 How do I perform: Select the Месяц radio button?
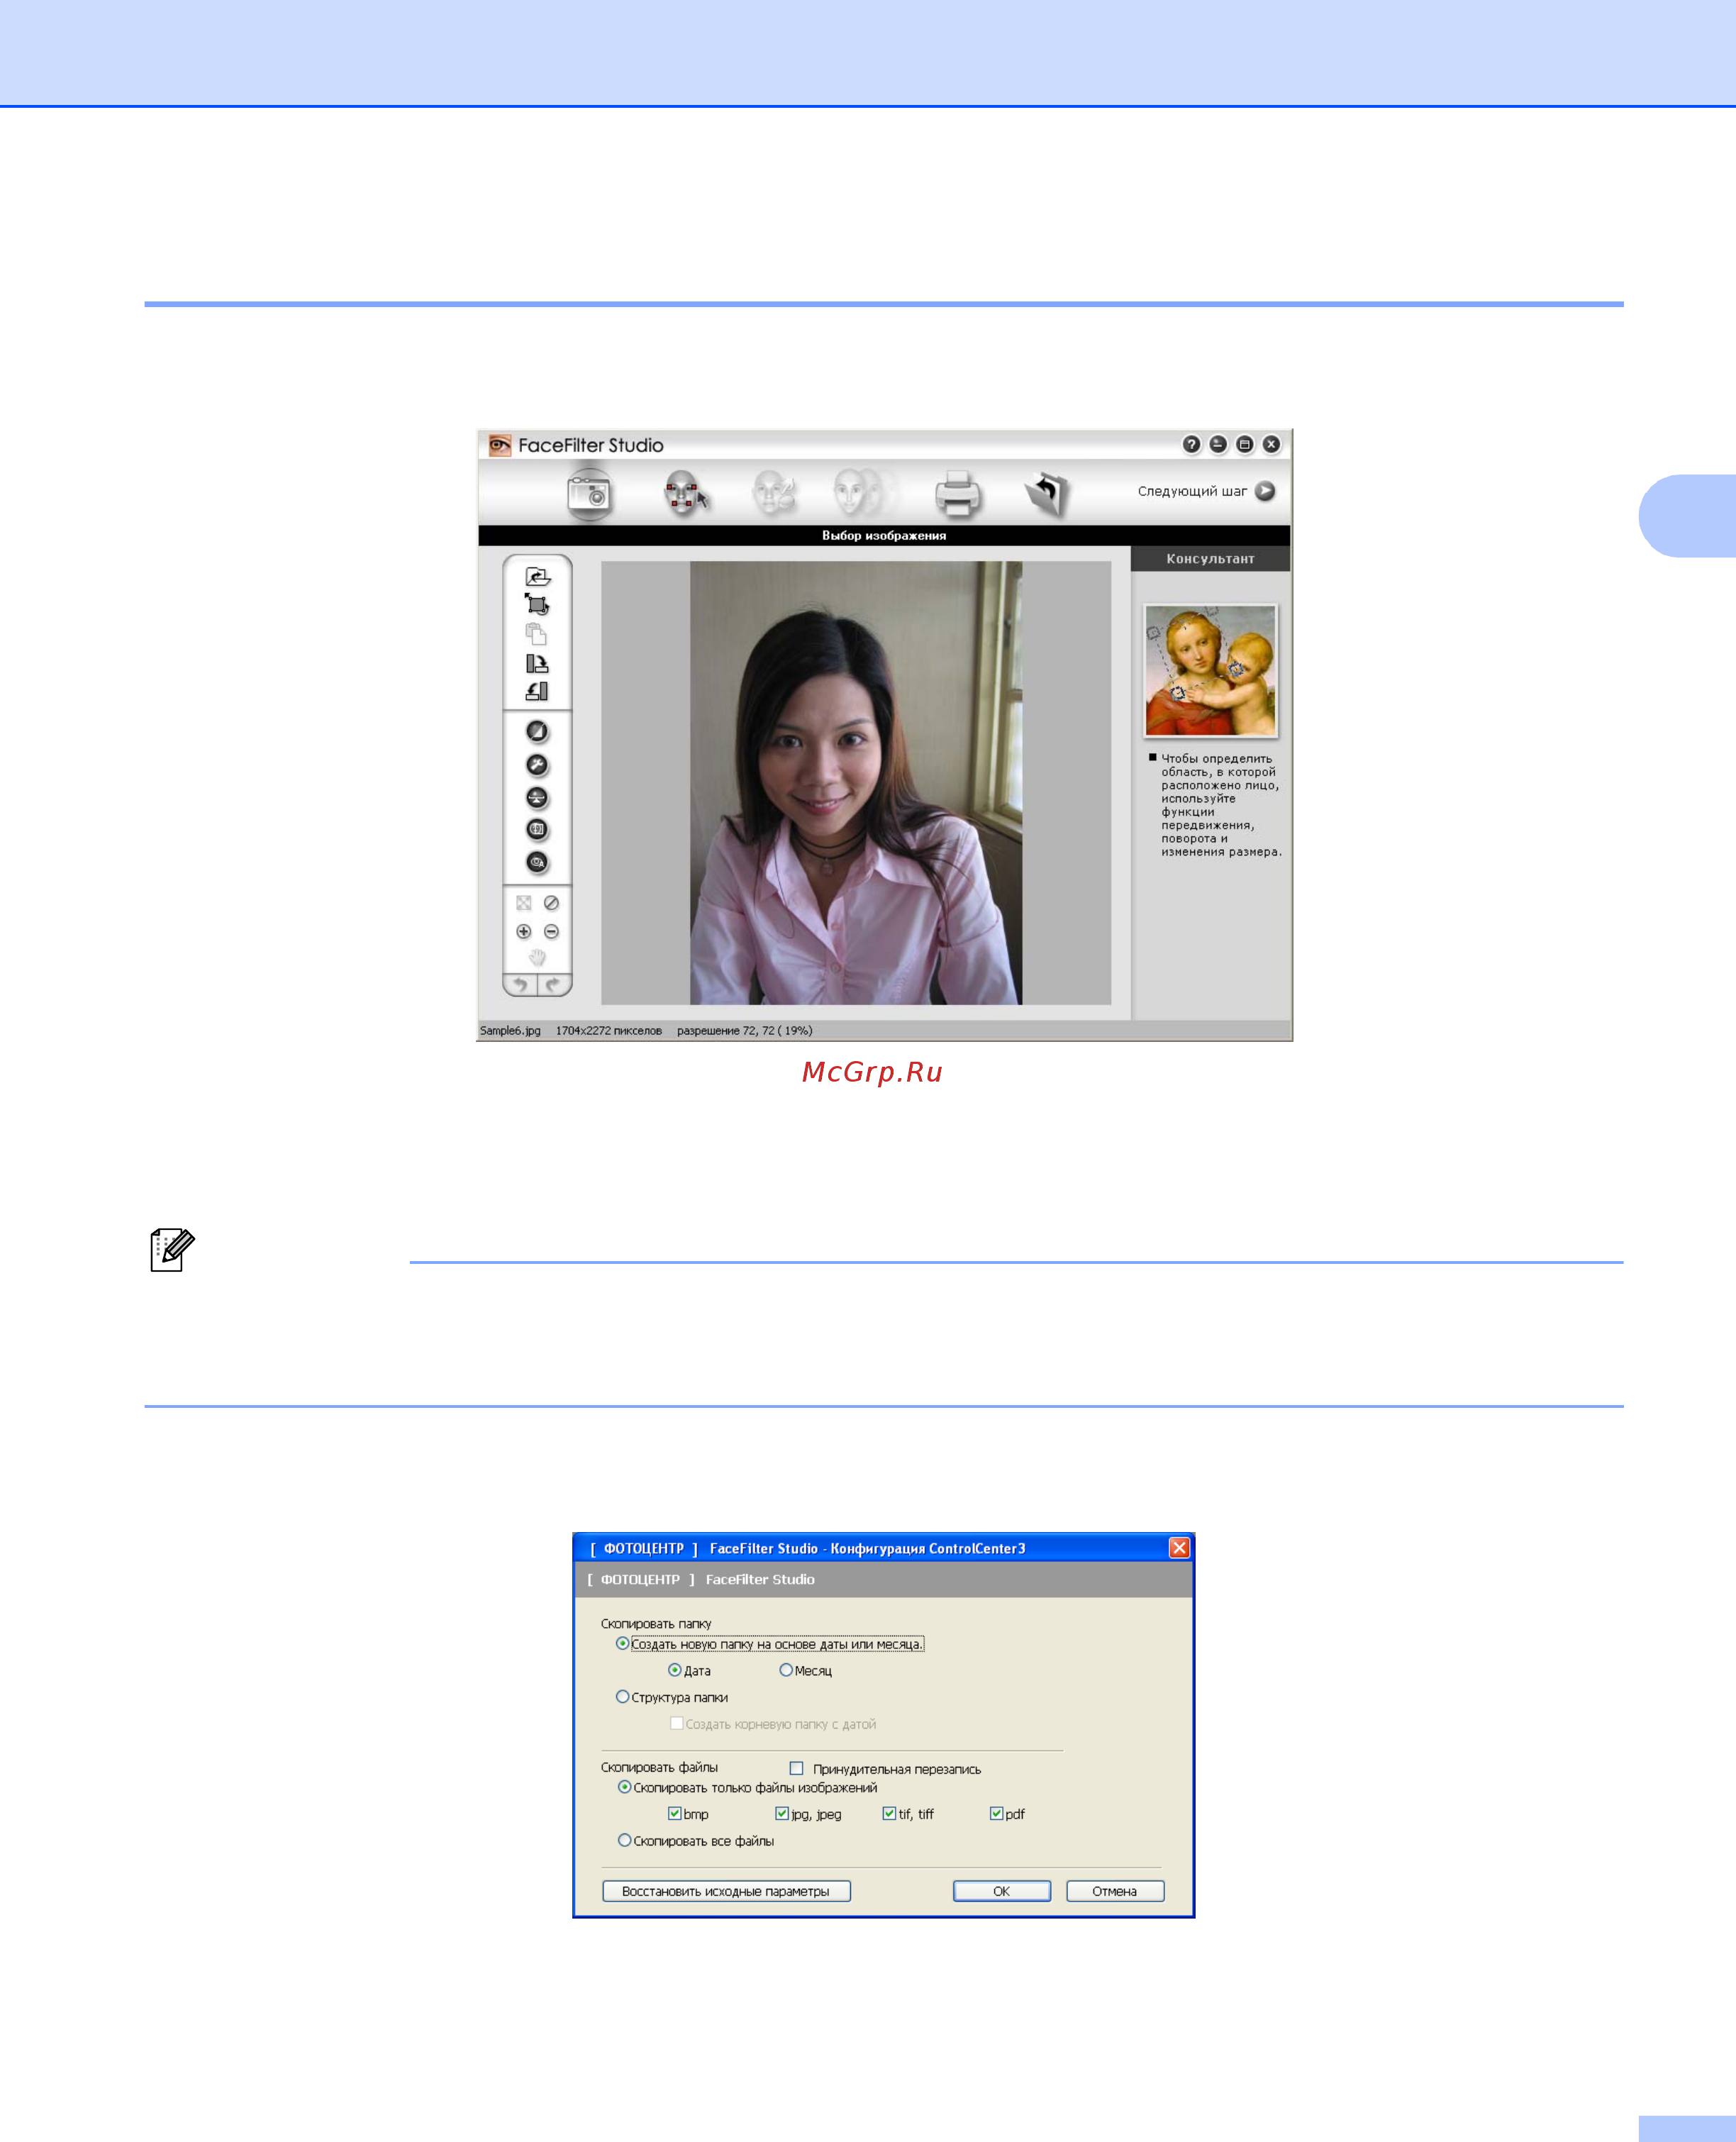[x=786, y=1672]
